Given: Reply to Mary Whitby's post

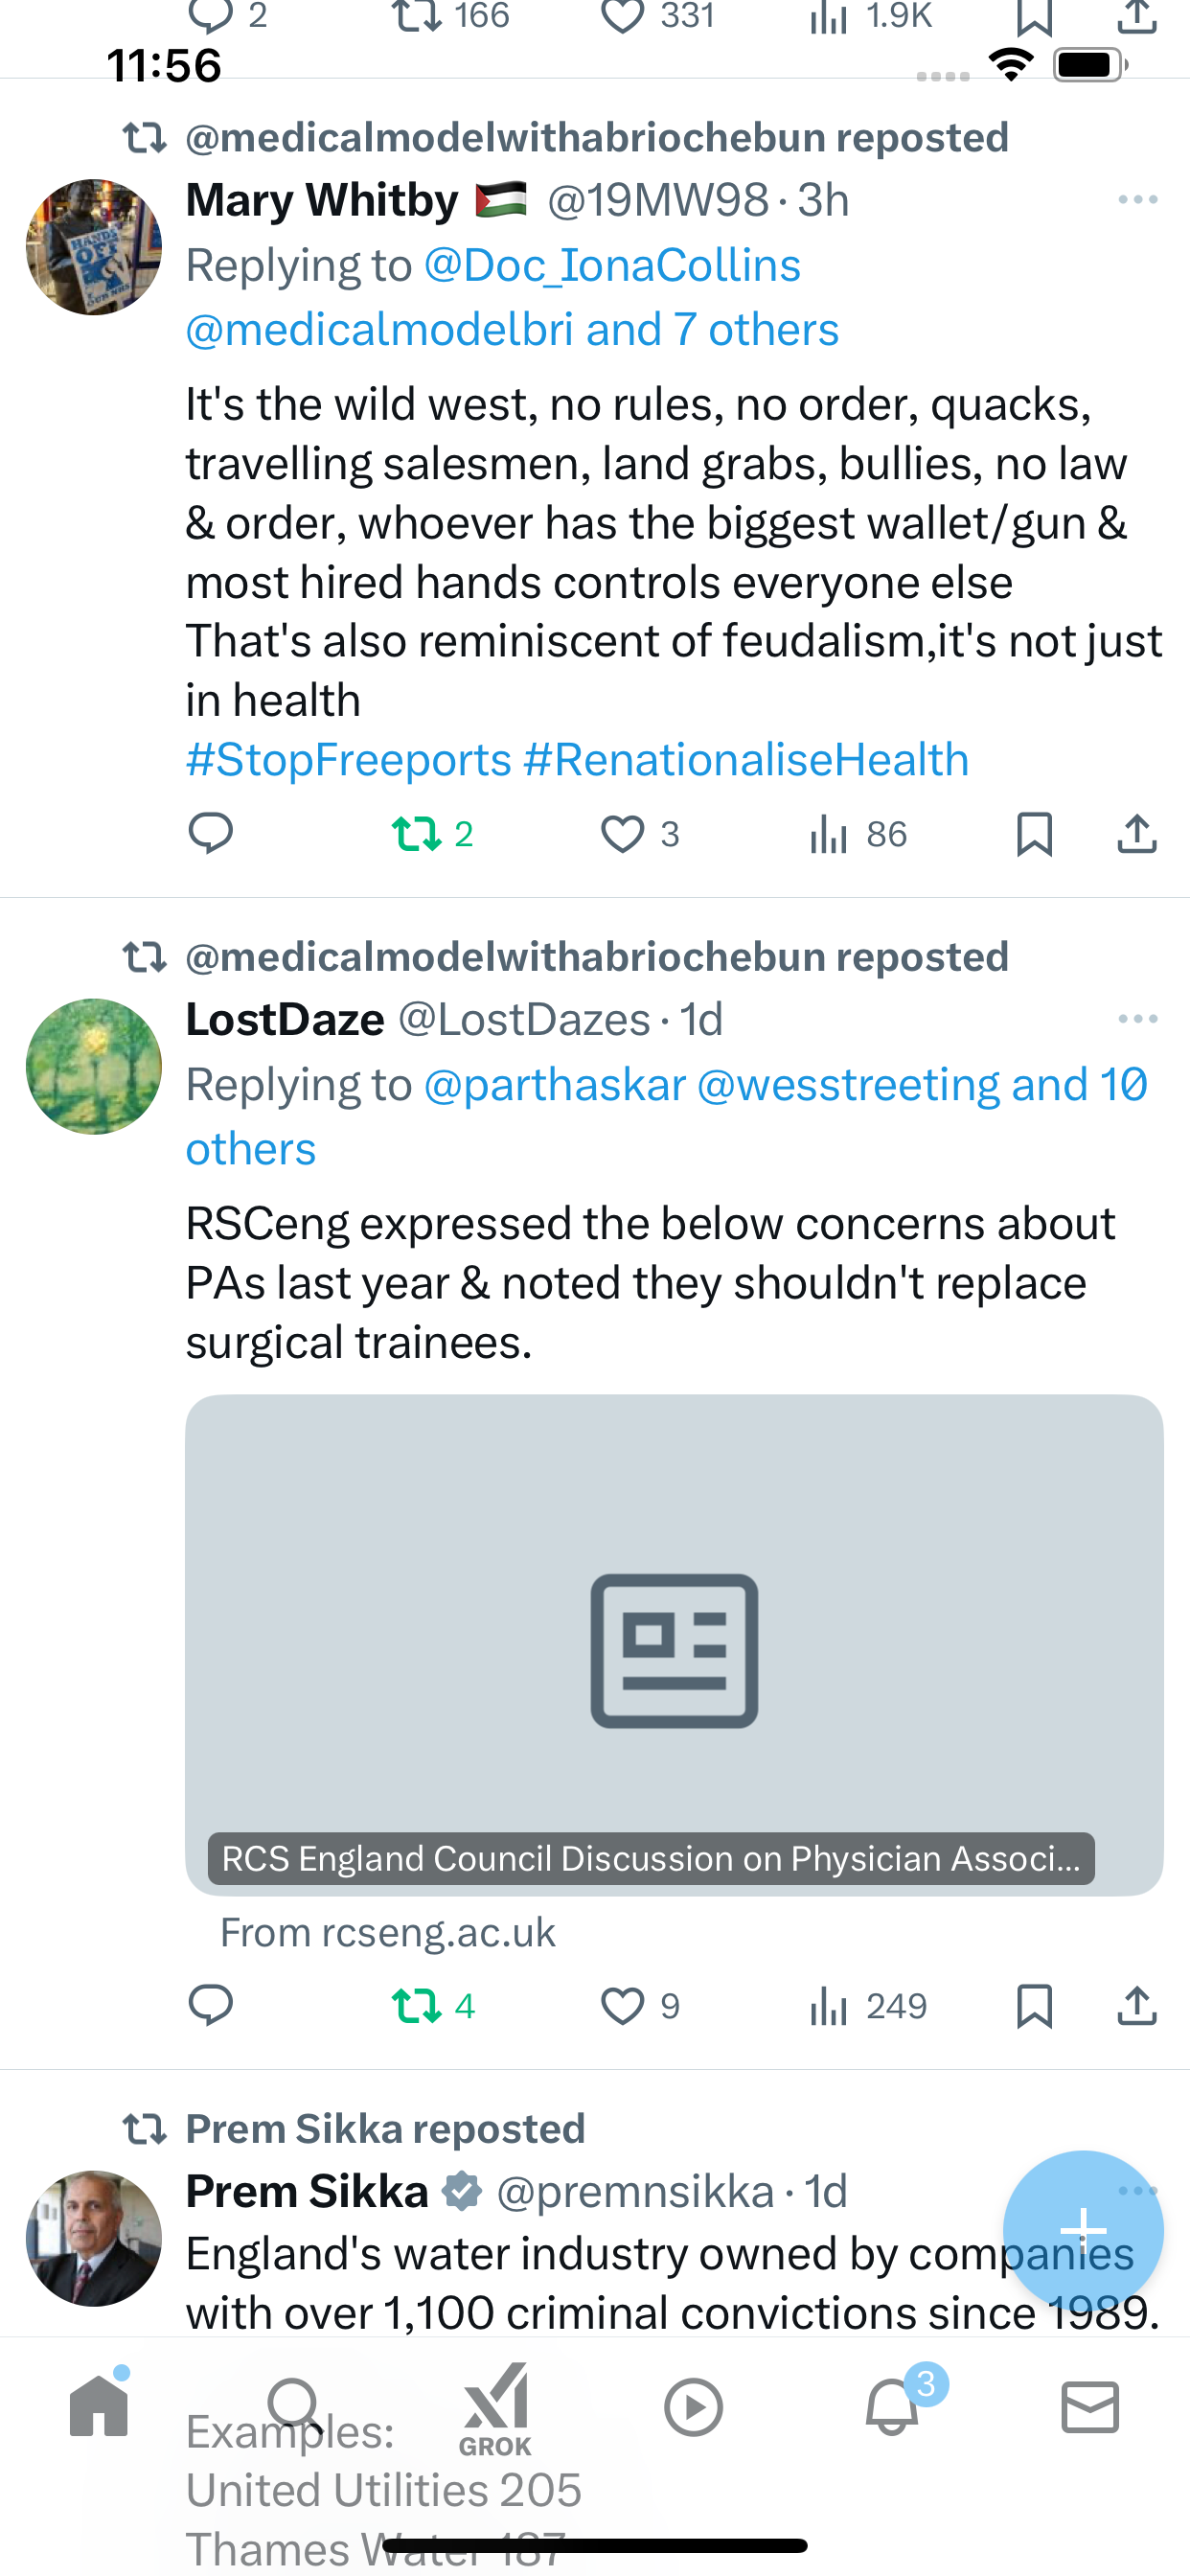Looking at the screenshot, I should [210, 834].
